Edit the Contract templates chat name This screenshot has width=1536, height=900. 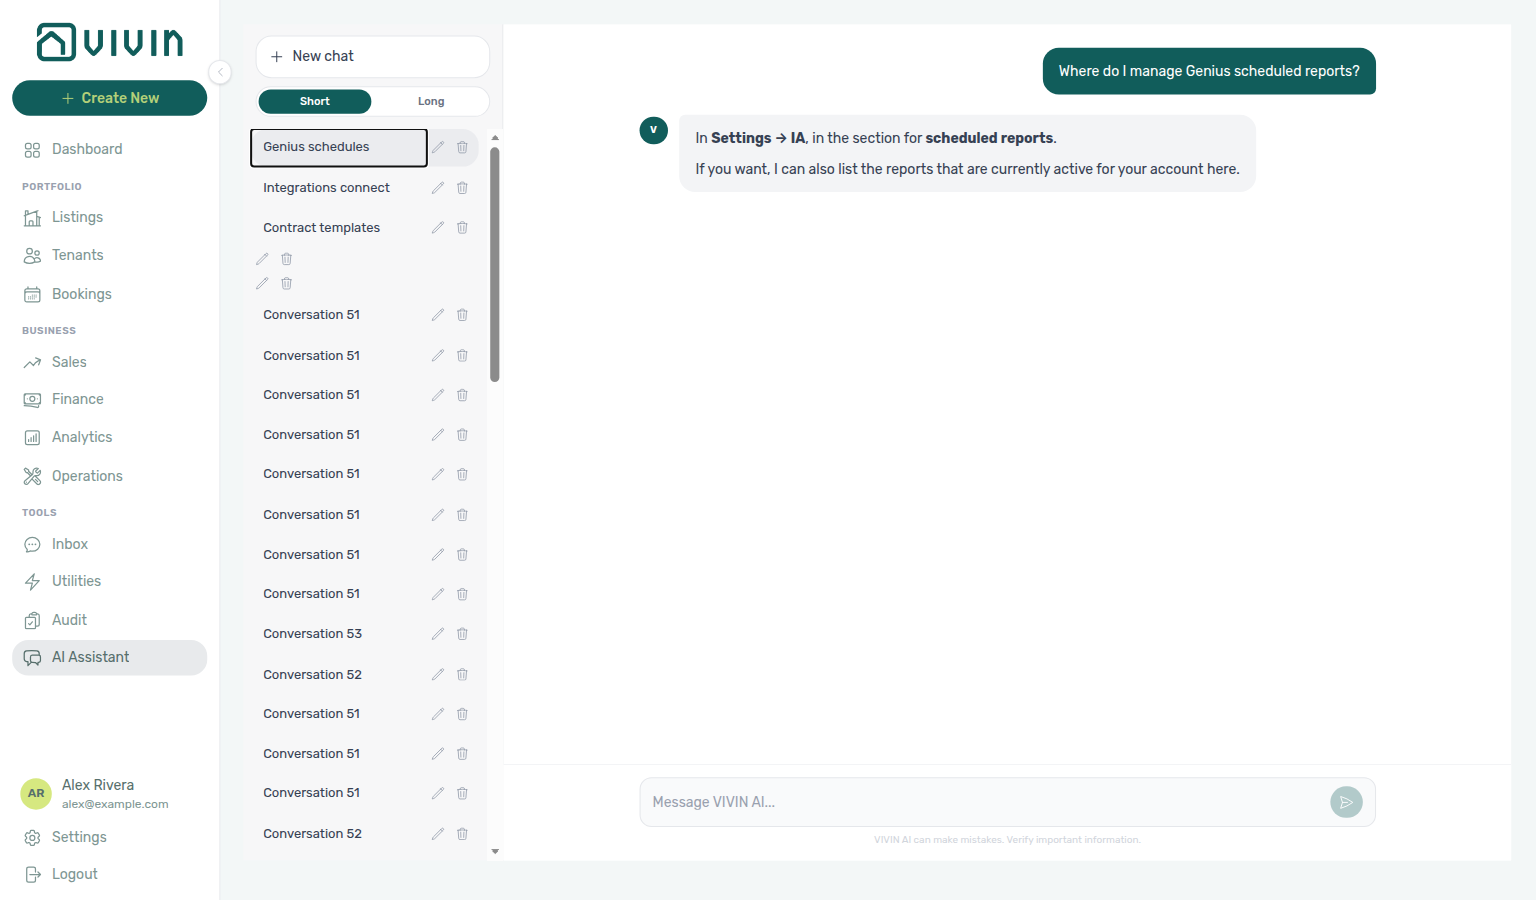click(438, 228)
